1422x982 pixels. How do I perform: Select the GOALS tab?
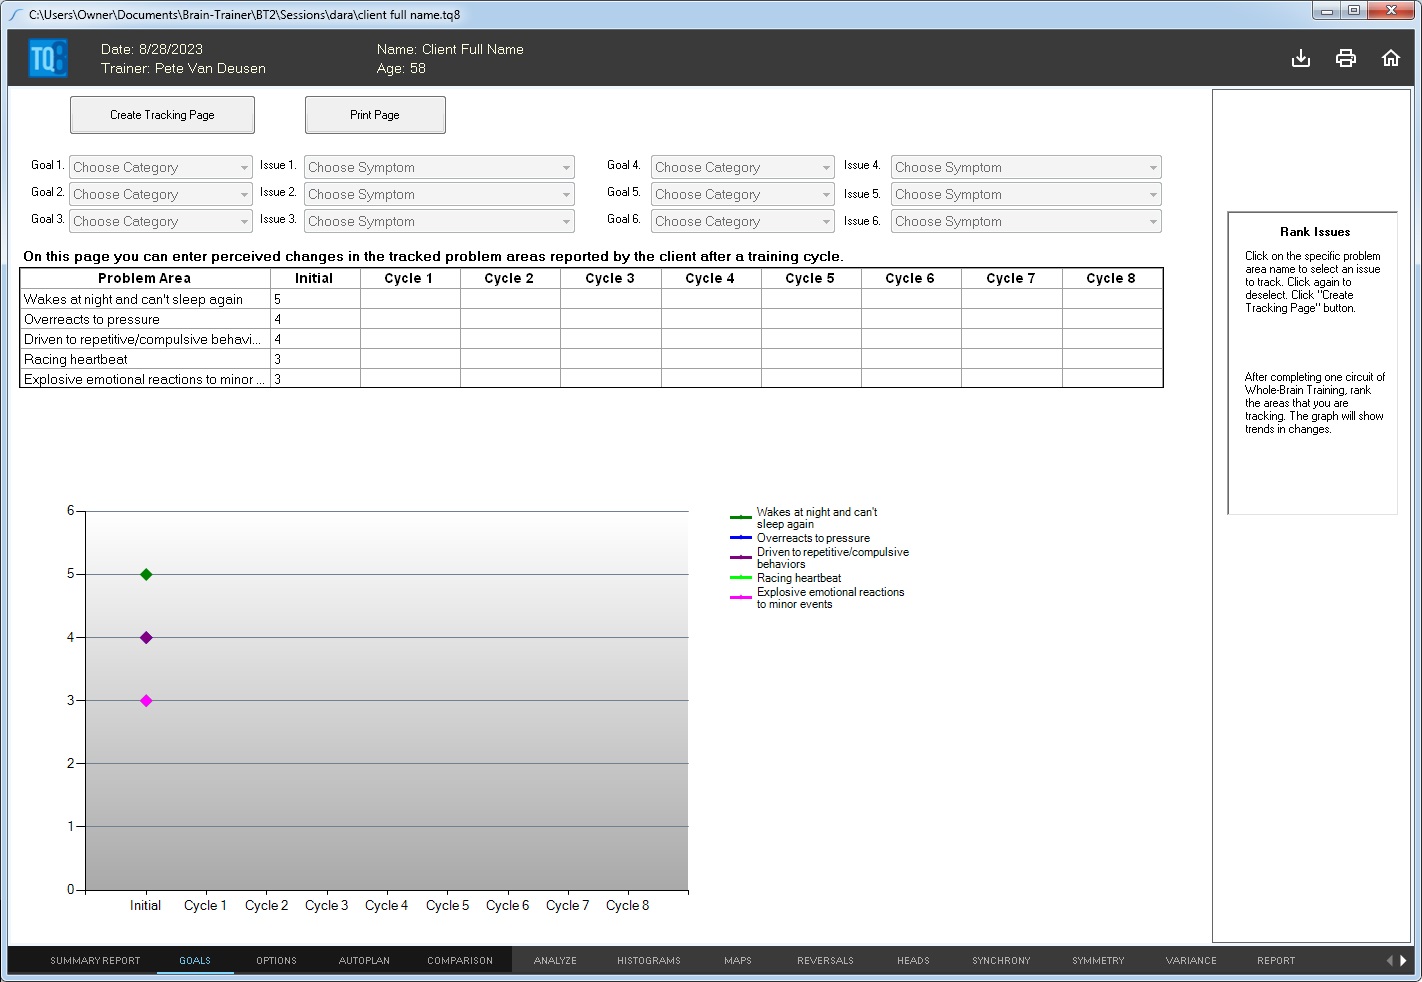pyautogui.click(x=195, y=960)
